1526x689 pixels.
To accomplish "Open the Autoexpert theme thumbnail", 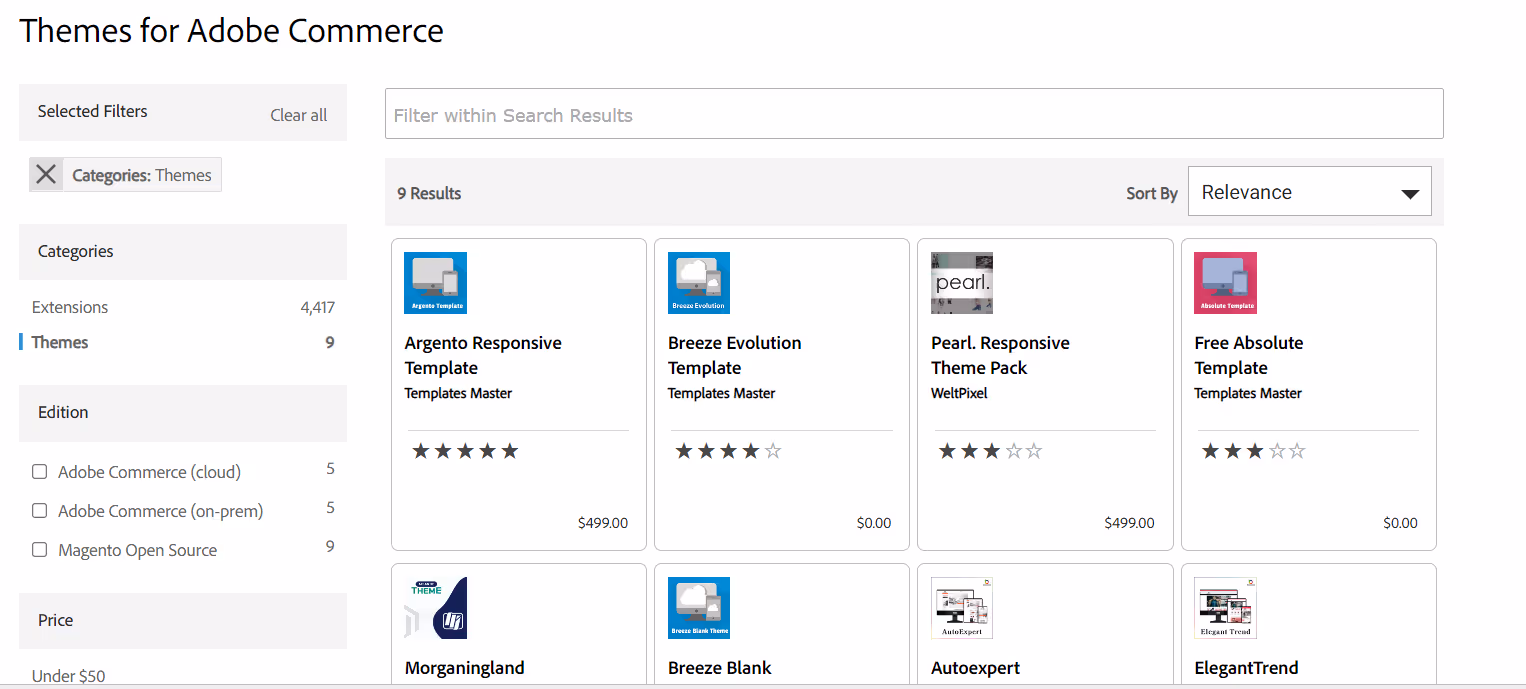I will point(961,607).
